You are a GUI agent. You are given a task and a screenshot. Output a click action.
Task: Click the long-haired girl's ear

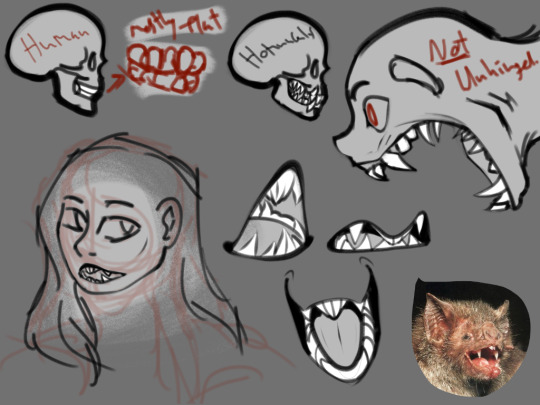click(x=169, y=222)
